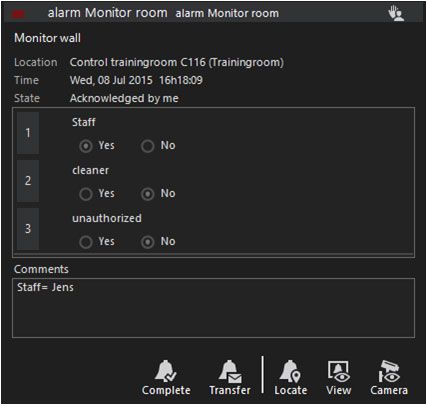Click the Comments text box
The width and height of the screenshot is (427, 405).
tap(213, 308)
